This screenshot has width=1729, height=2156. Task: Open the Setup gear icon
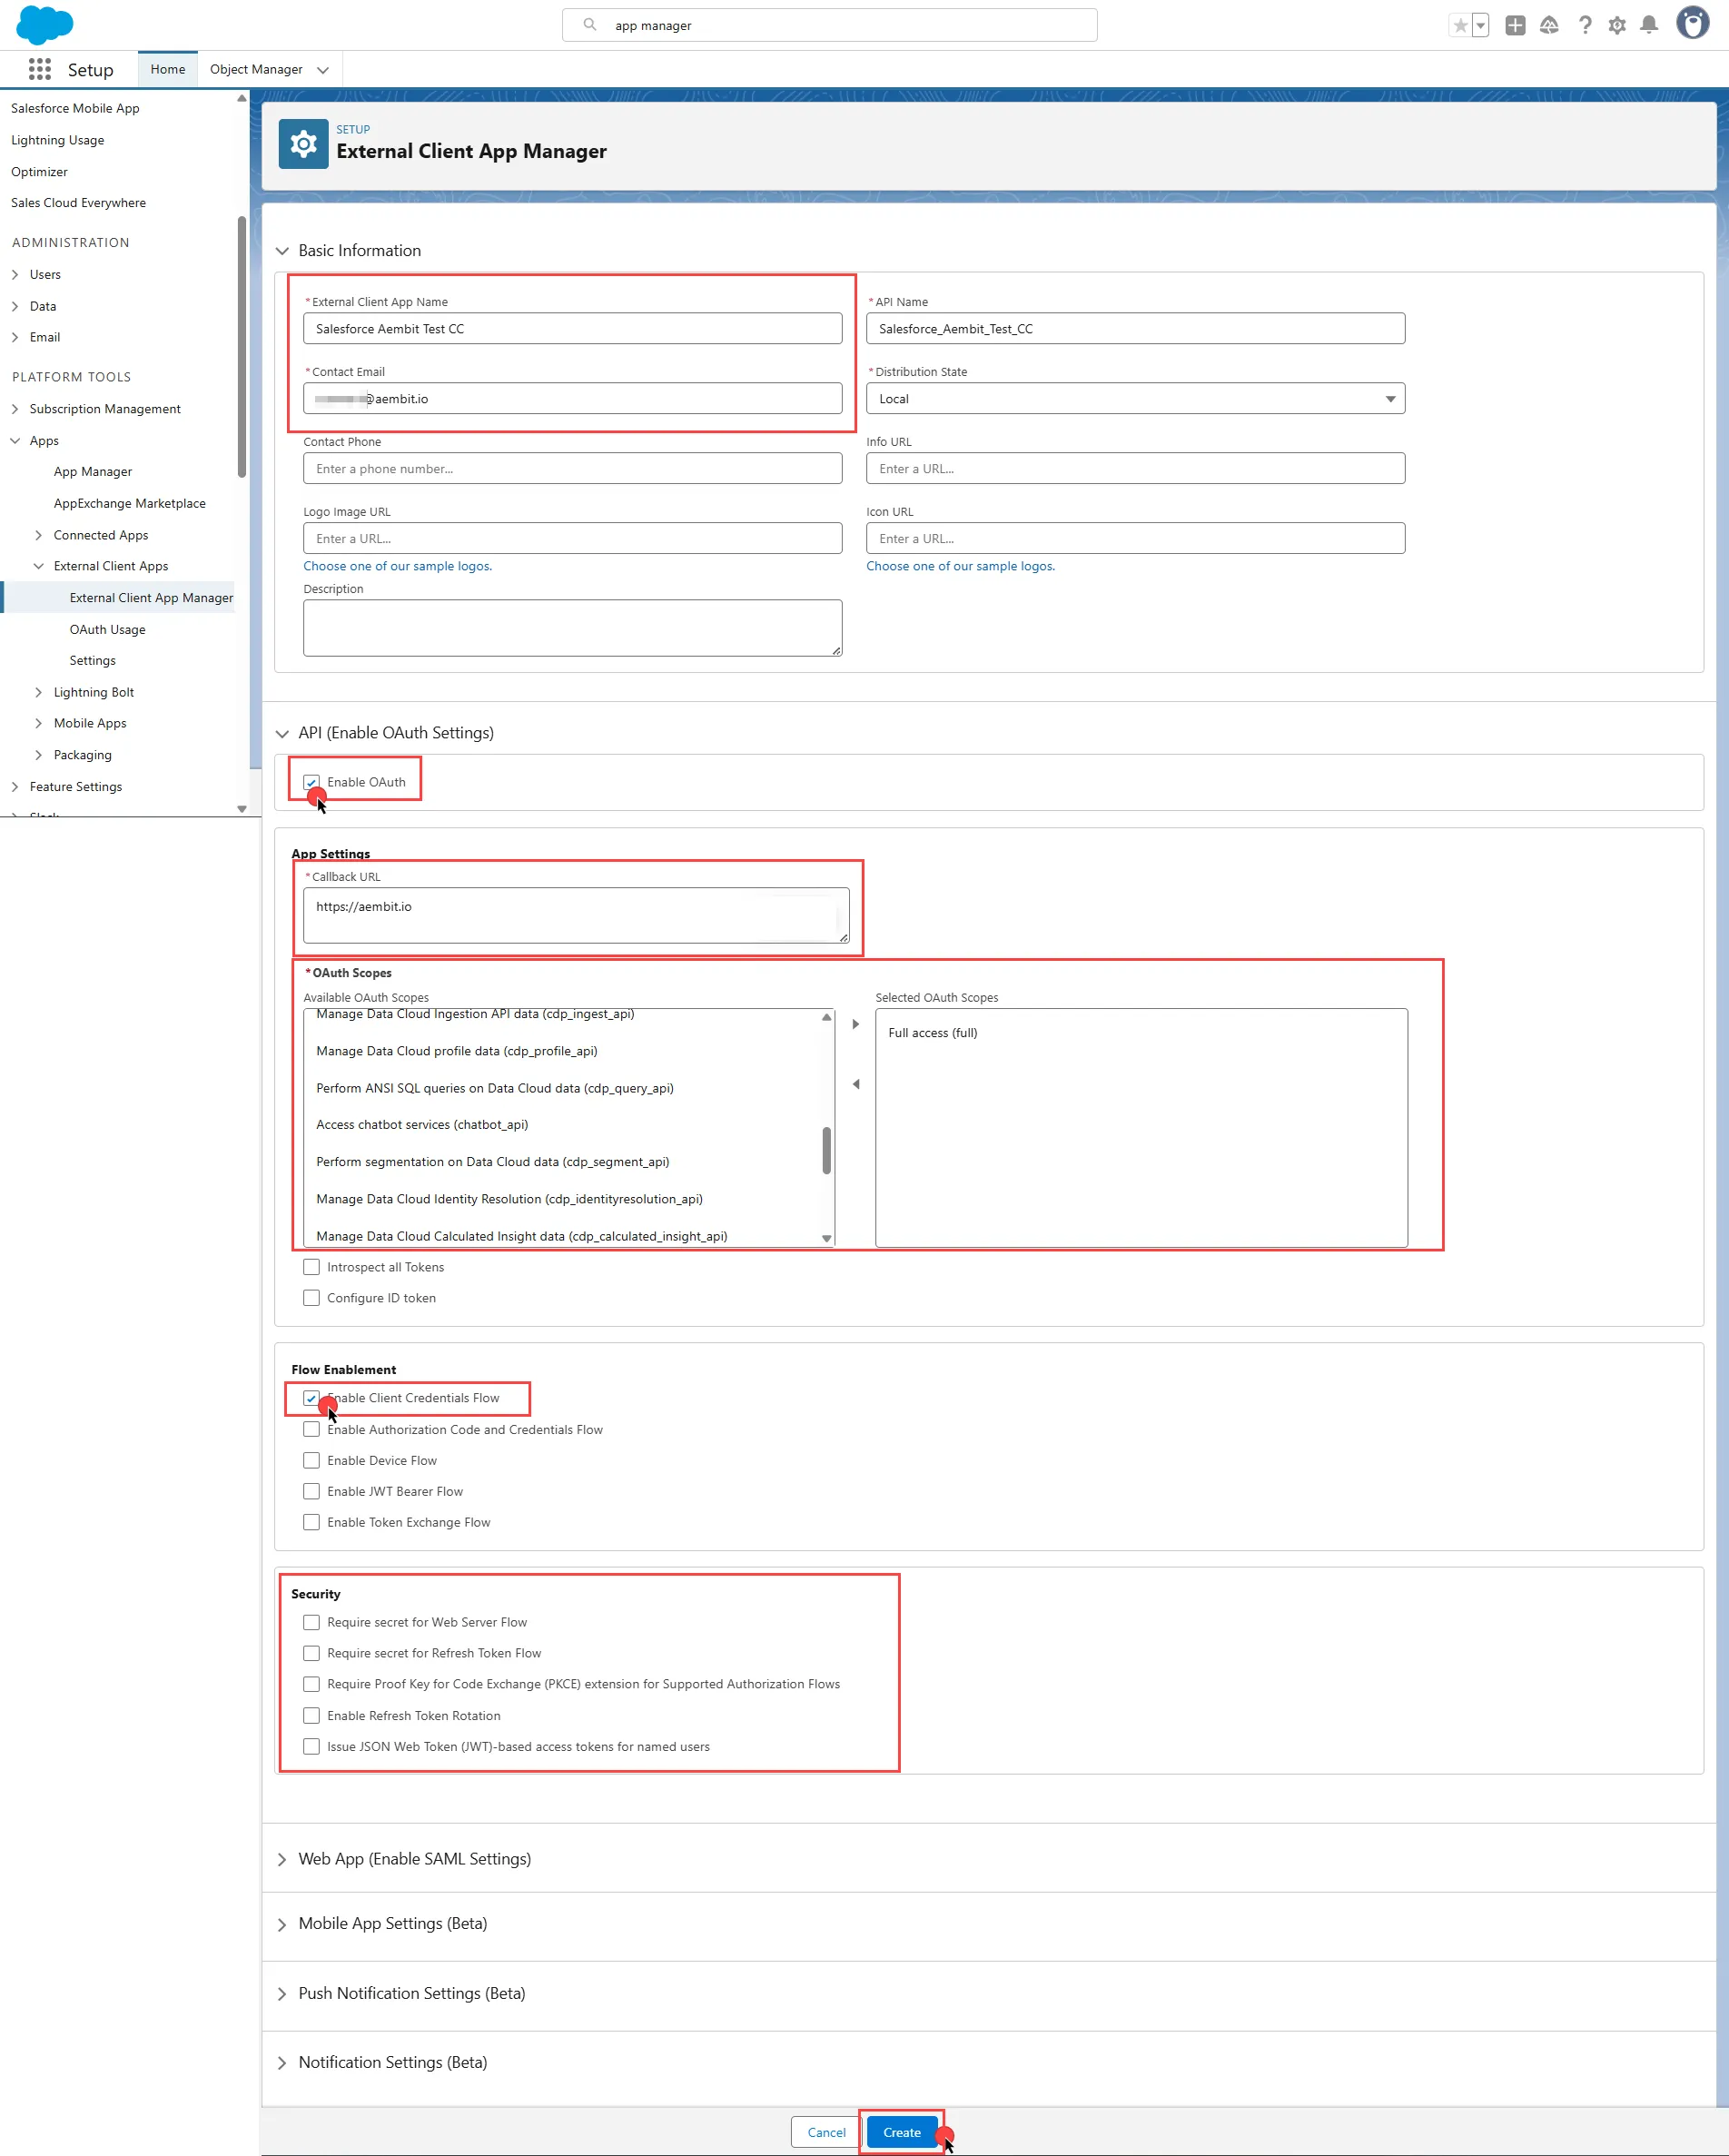(1617, 25)
